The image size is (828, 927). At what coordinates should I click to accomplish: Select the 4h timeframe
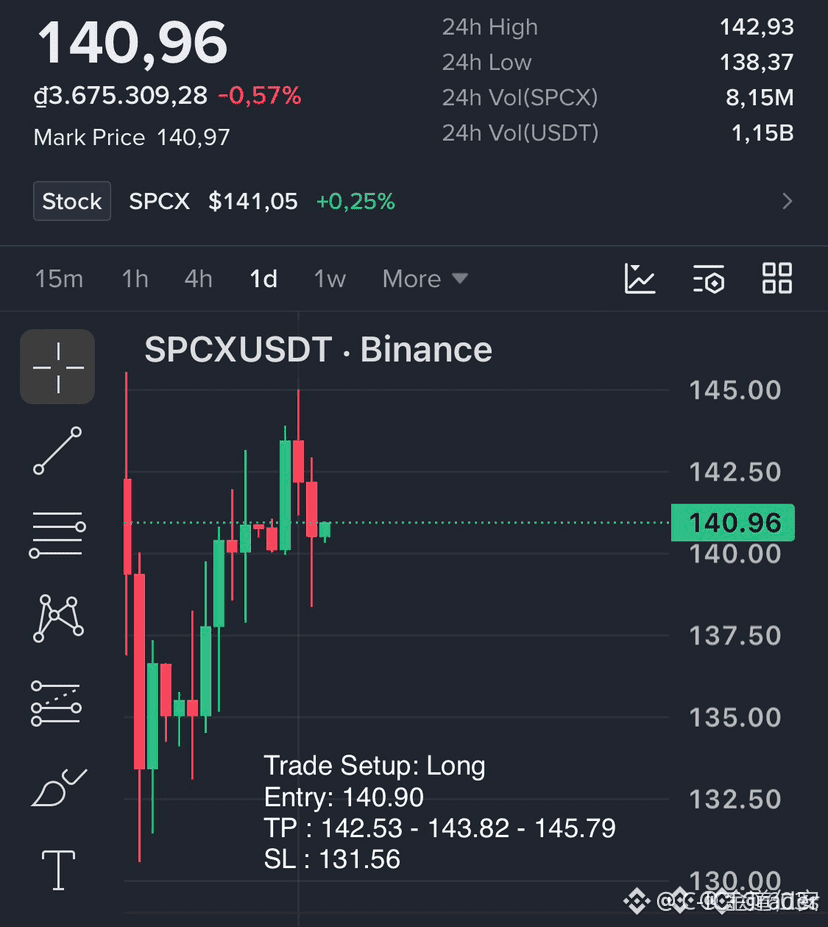click(x=198, y=279)
